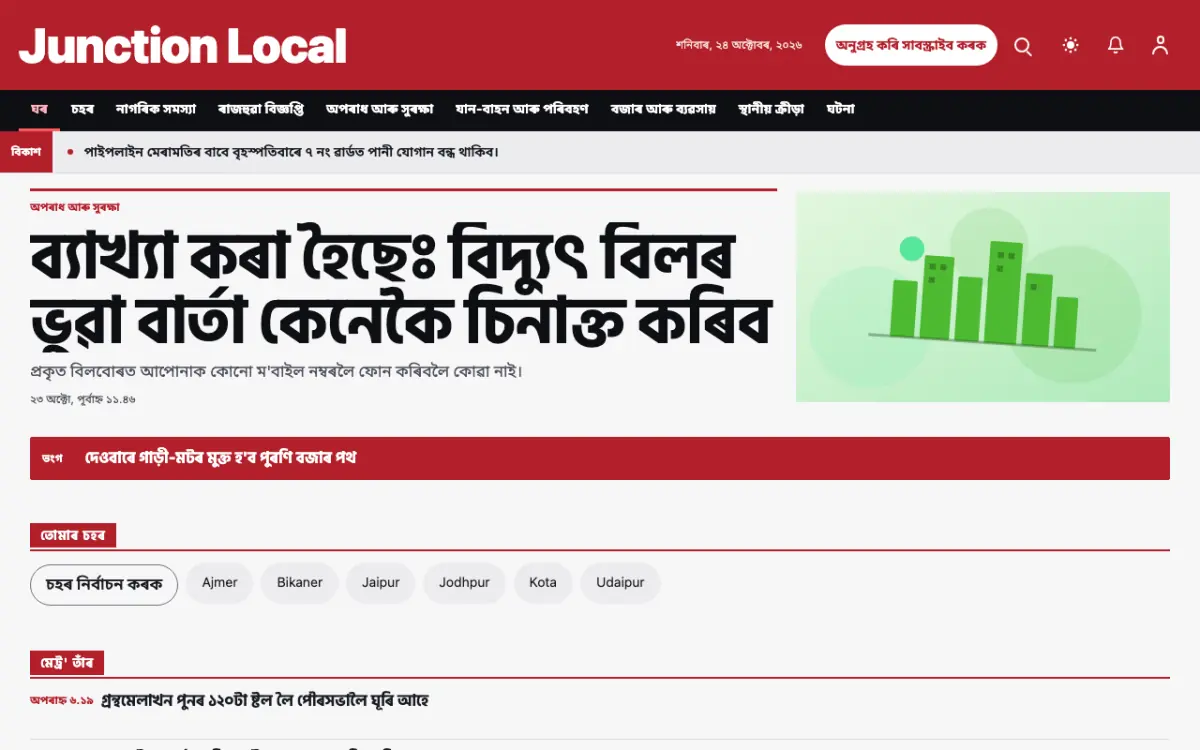Screen dimensions: 1200x750
Task: Click the article timestamp ২৩ অক্টো
Action: pyautogui.click(x=83, y=399)
